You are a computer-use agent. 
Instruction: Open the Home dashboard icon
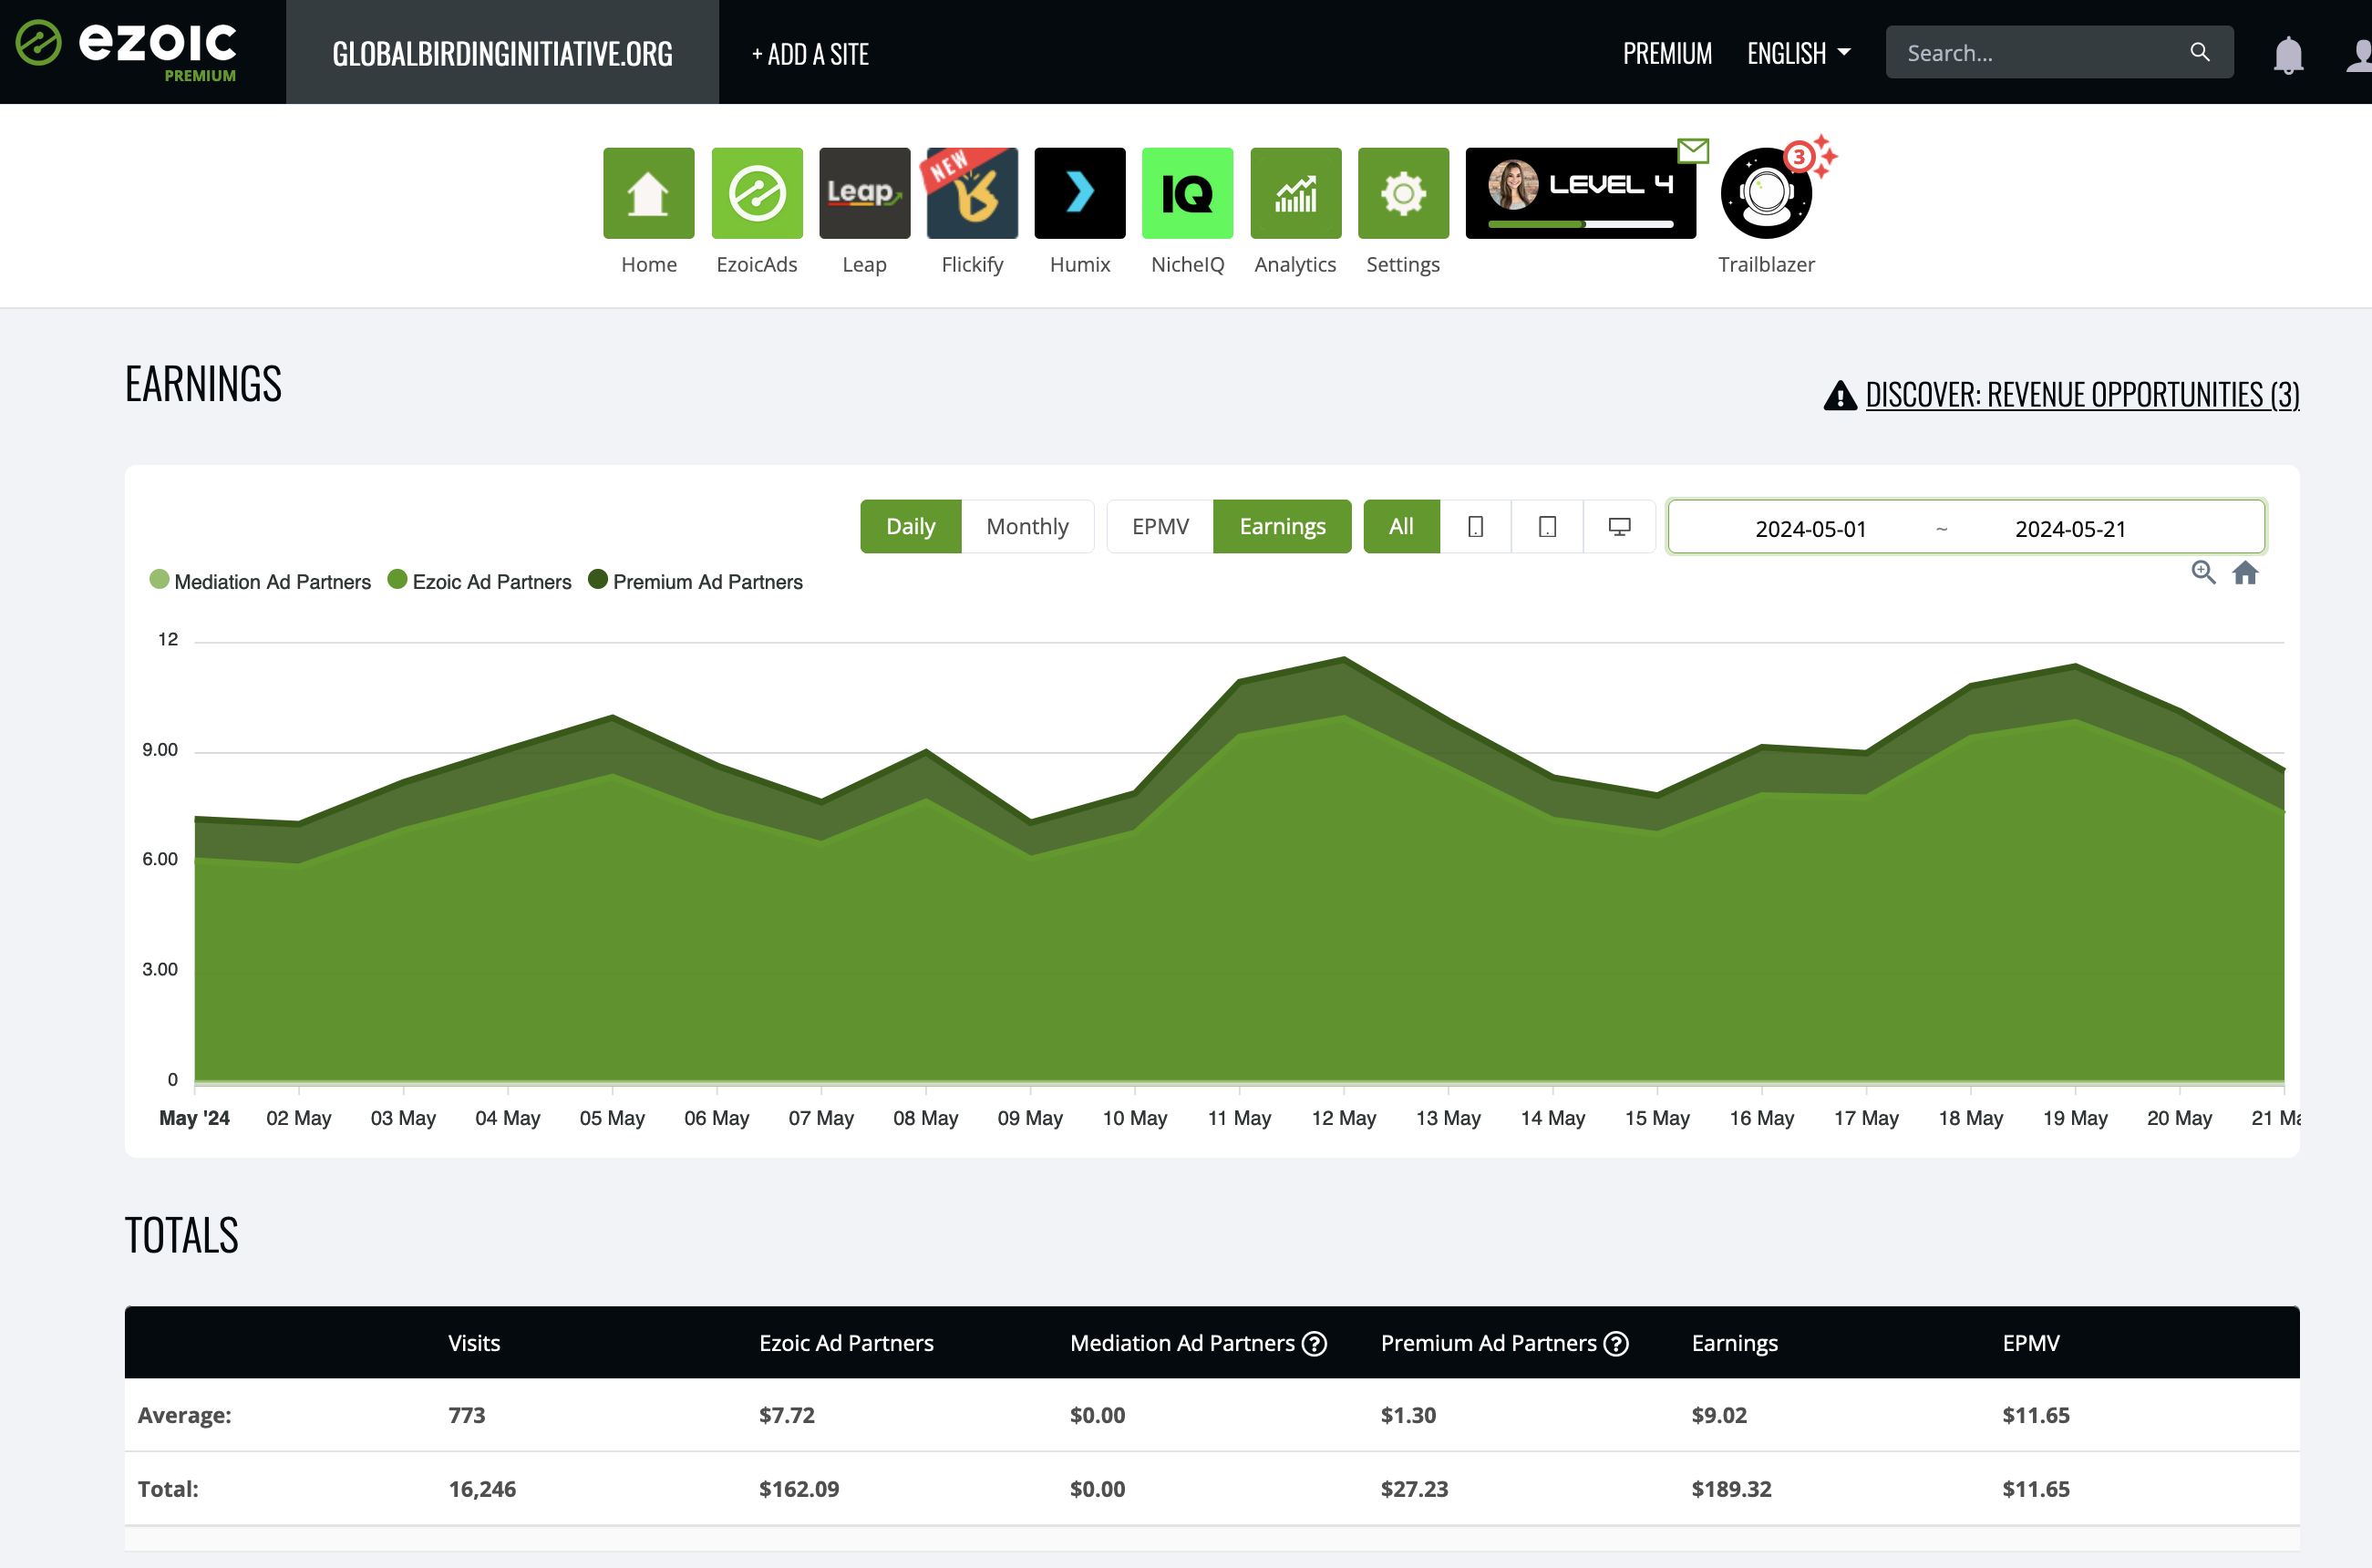(648, 193)
